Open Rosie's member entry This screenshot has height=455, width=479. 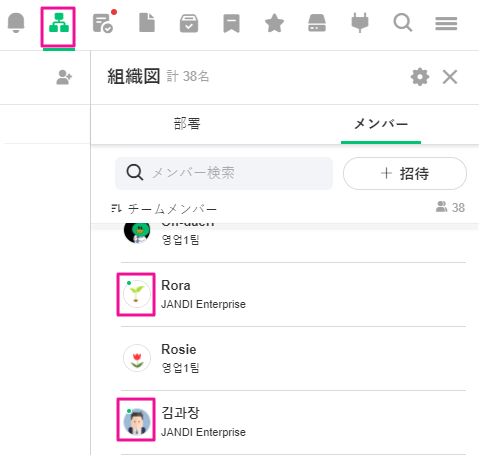[293, 359]
